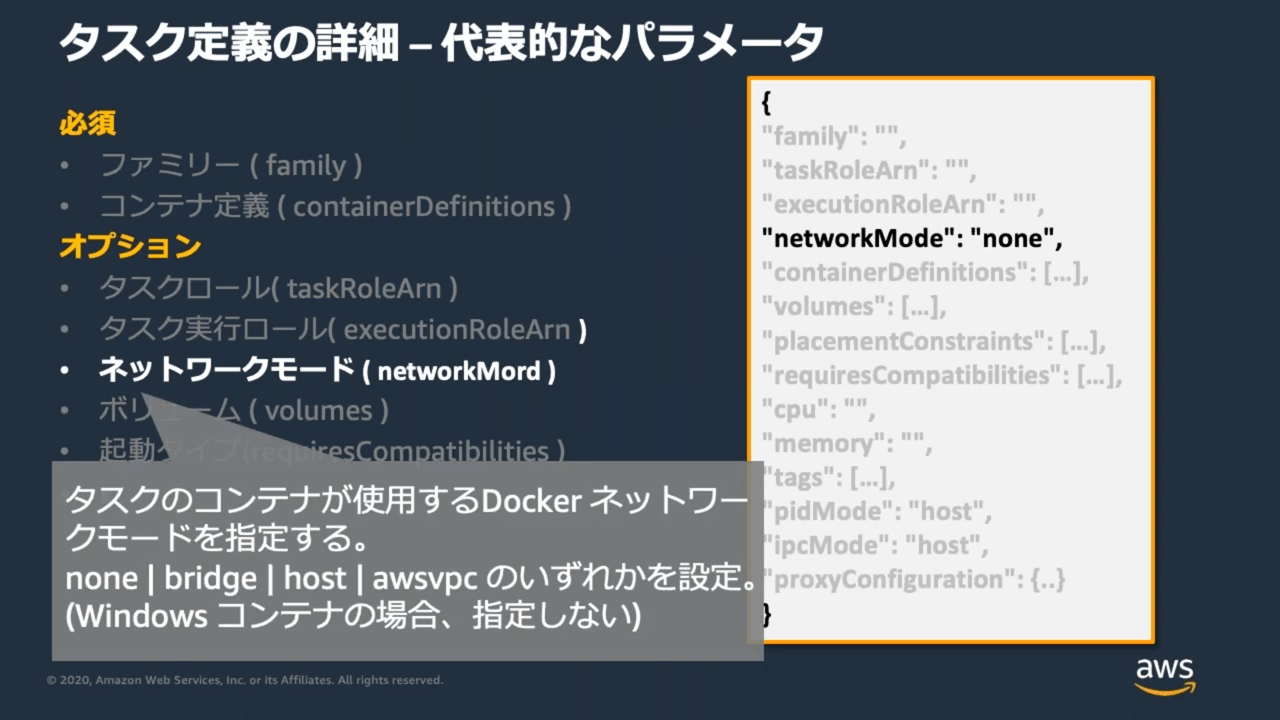This screenshot has width=1280, height=720.
Task: Click the "requiresCompatibilities": [...] JSON line
Action: coord(942,375)
